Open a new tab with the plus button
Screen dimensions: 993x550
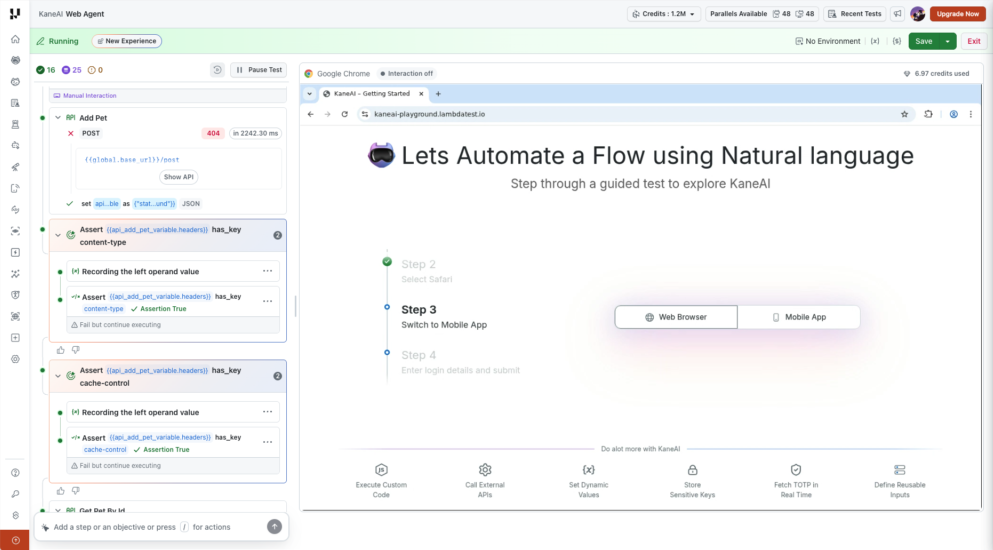point(438,94)
